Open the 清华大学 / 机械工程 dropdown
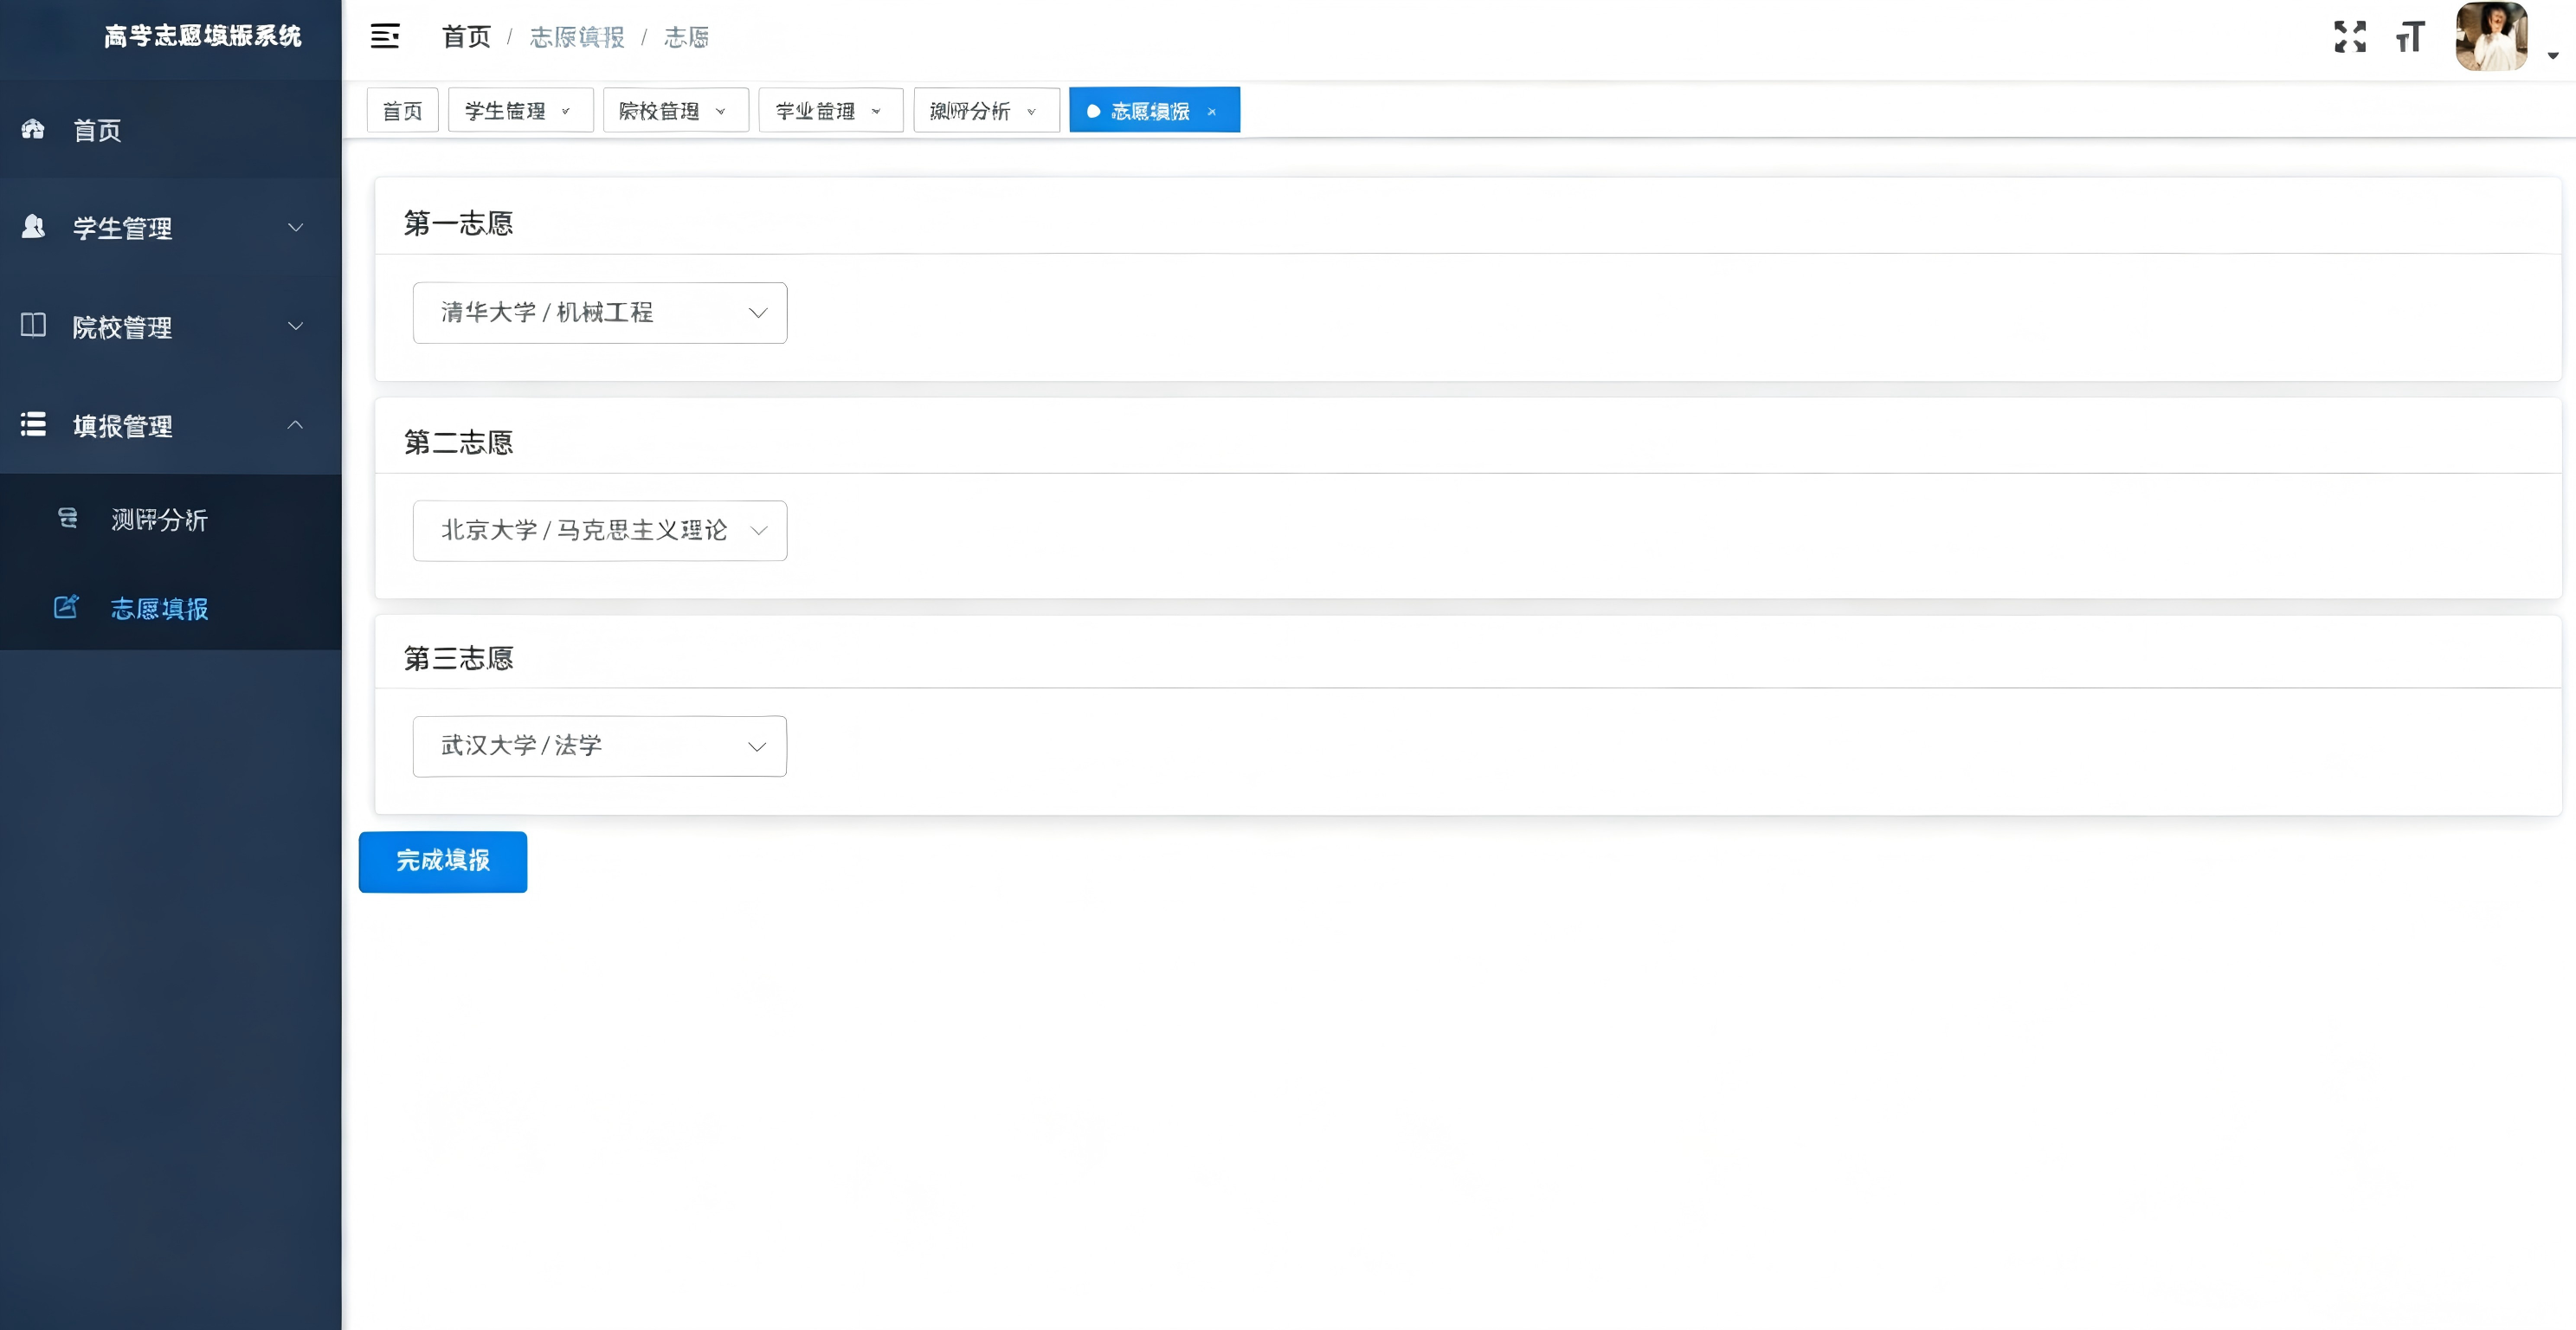 pyautogui.click(x=600, y=313)
